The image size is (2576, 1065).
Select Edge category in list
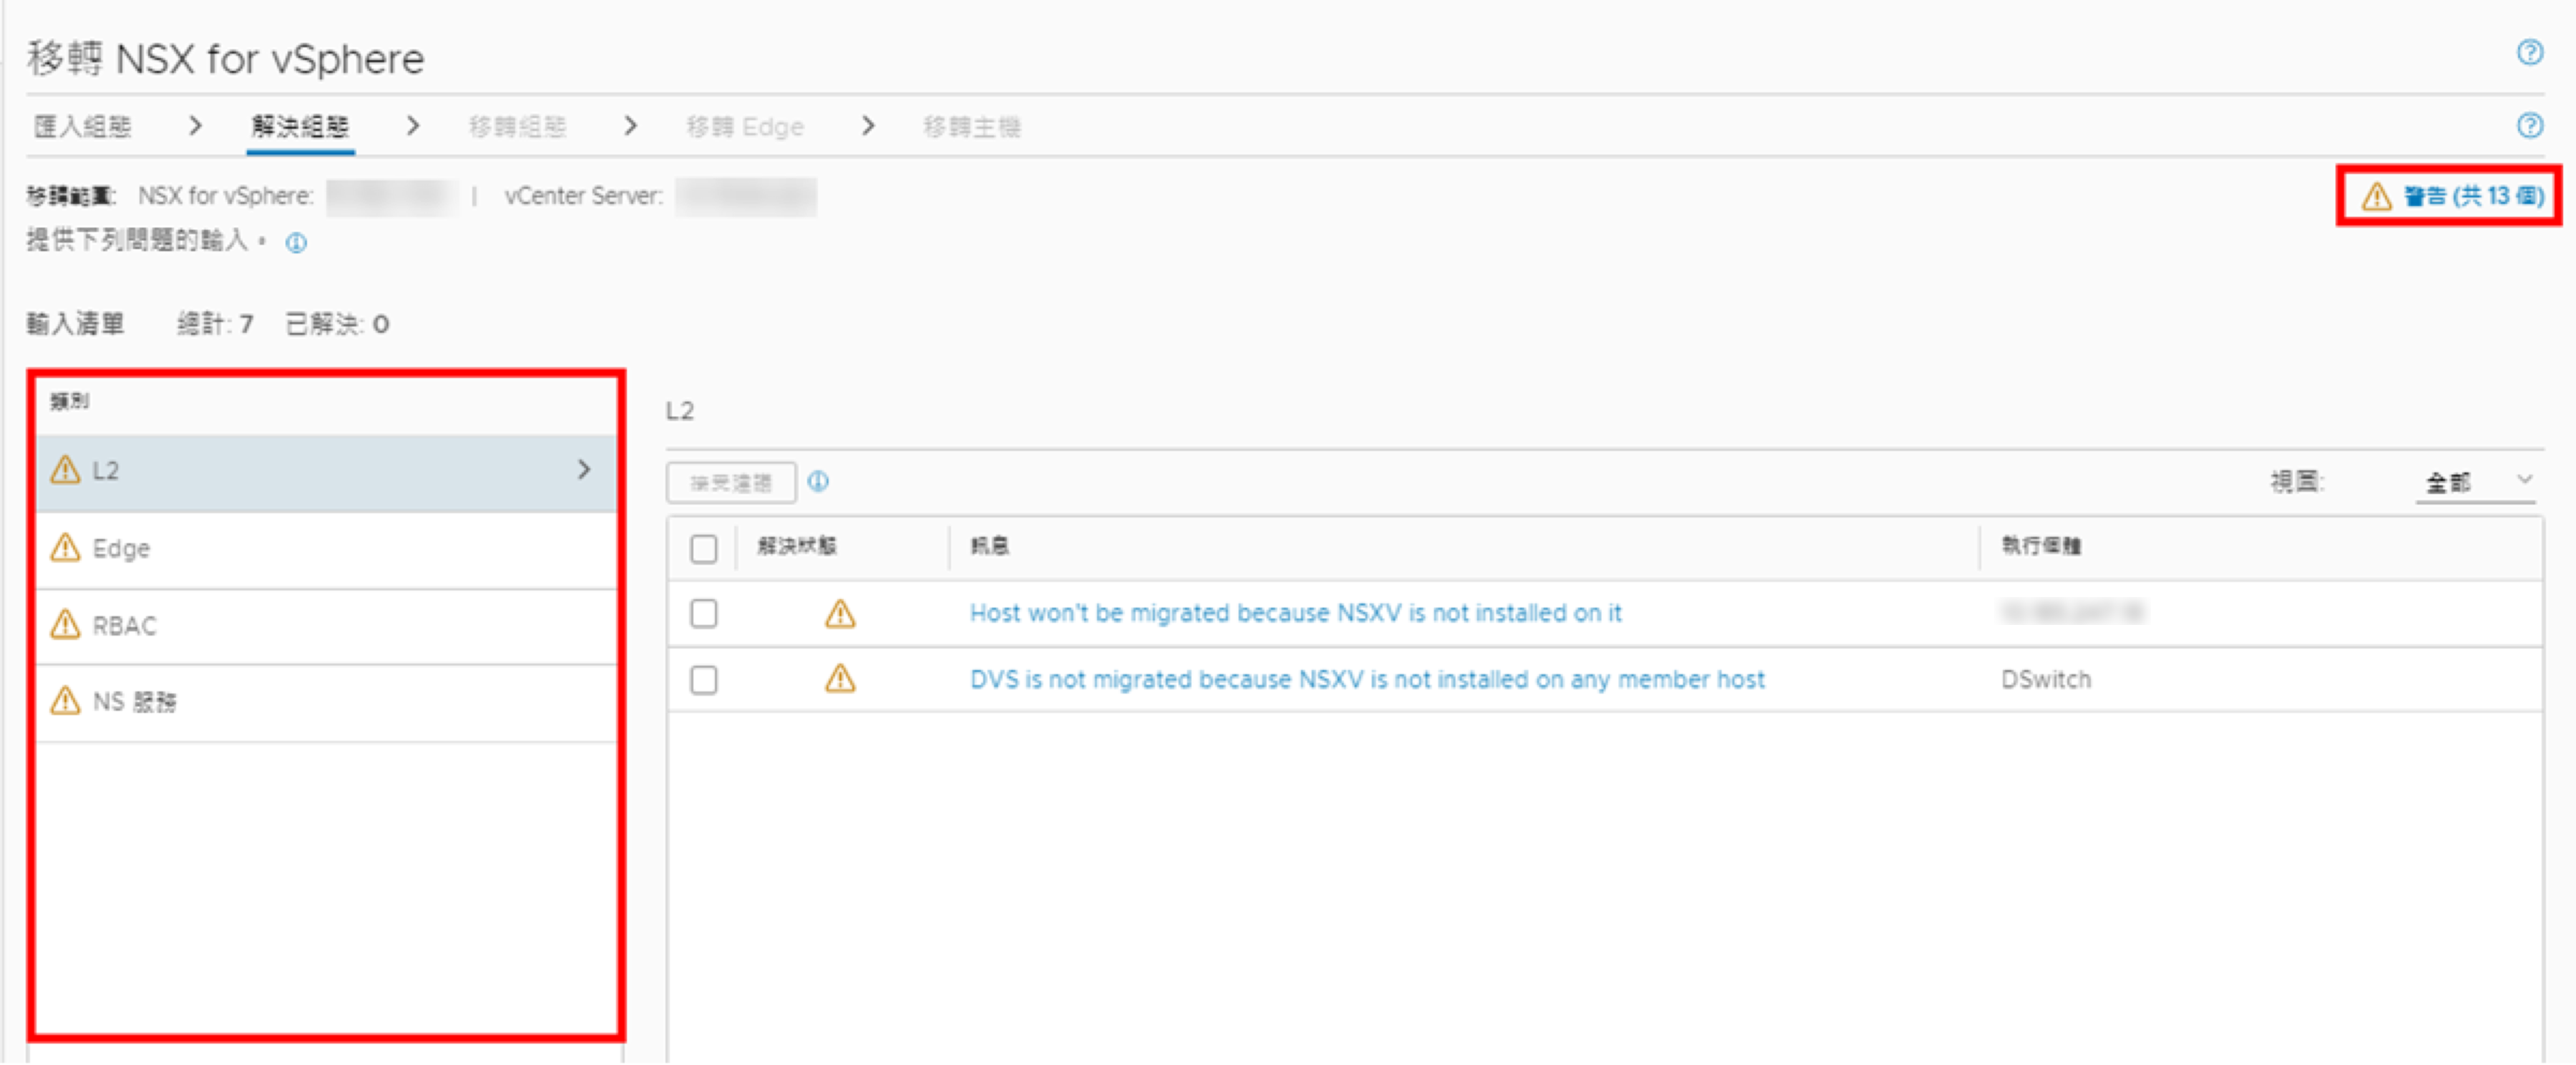click(326, 548)
